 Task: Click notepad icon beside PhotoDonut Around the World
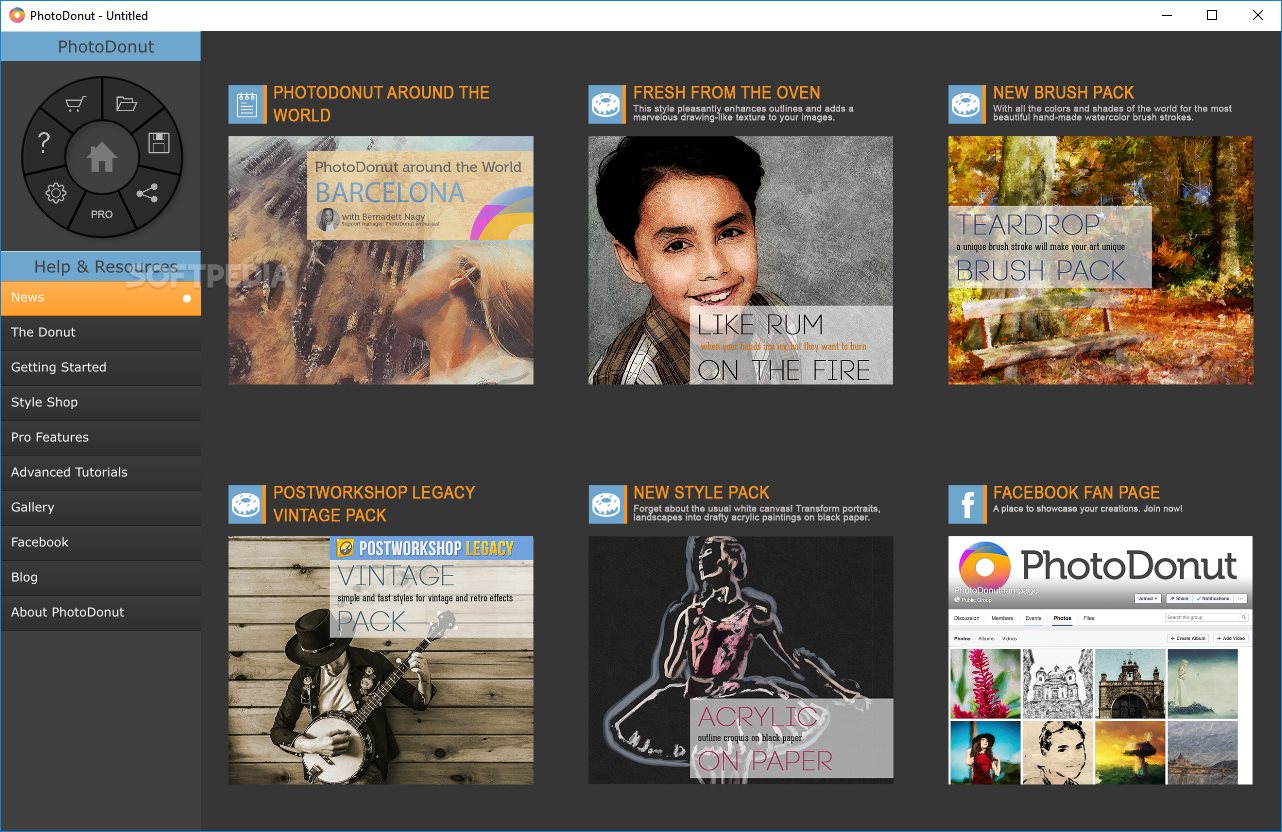[248, 104]
